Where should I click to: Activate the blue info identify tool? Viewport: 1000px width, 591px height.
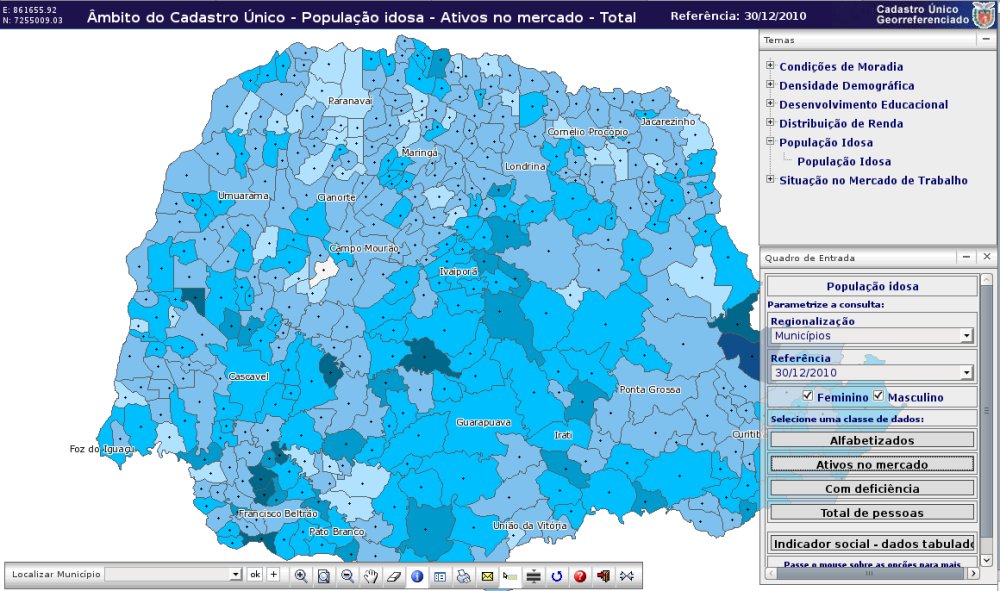click(417, 575)
